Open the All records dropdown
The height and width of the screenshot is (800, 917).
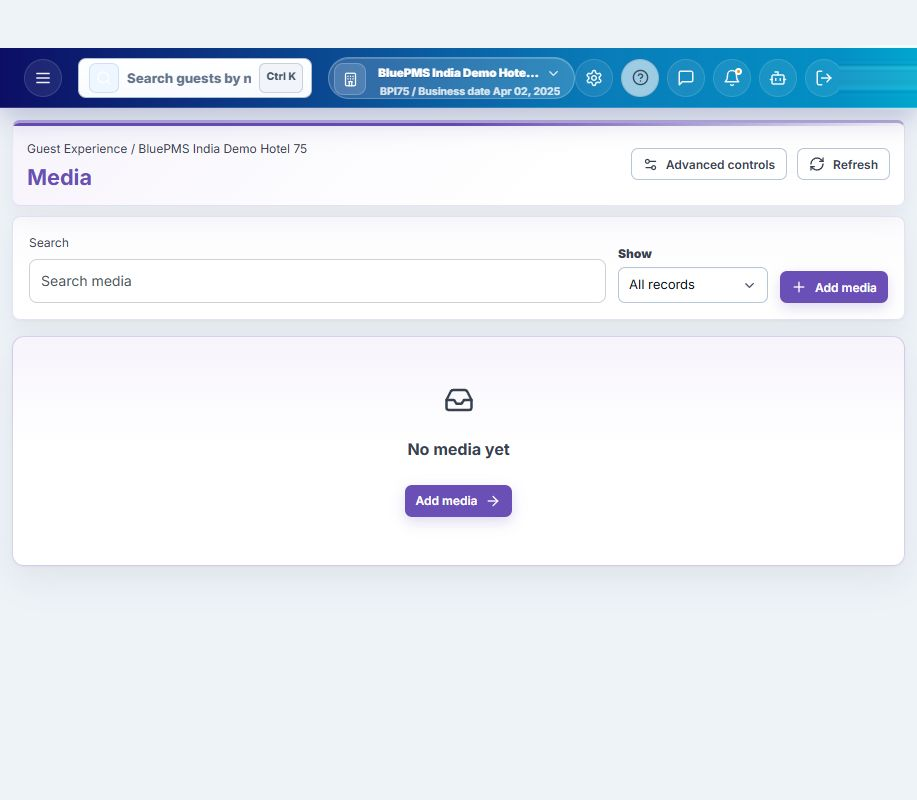(x=692, y=285)
